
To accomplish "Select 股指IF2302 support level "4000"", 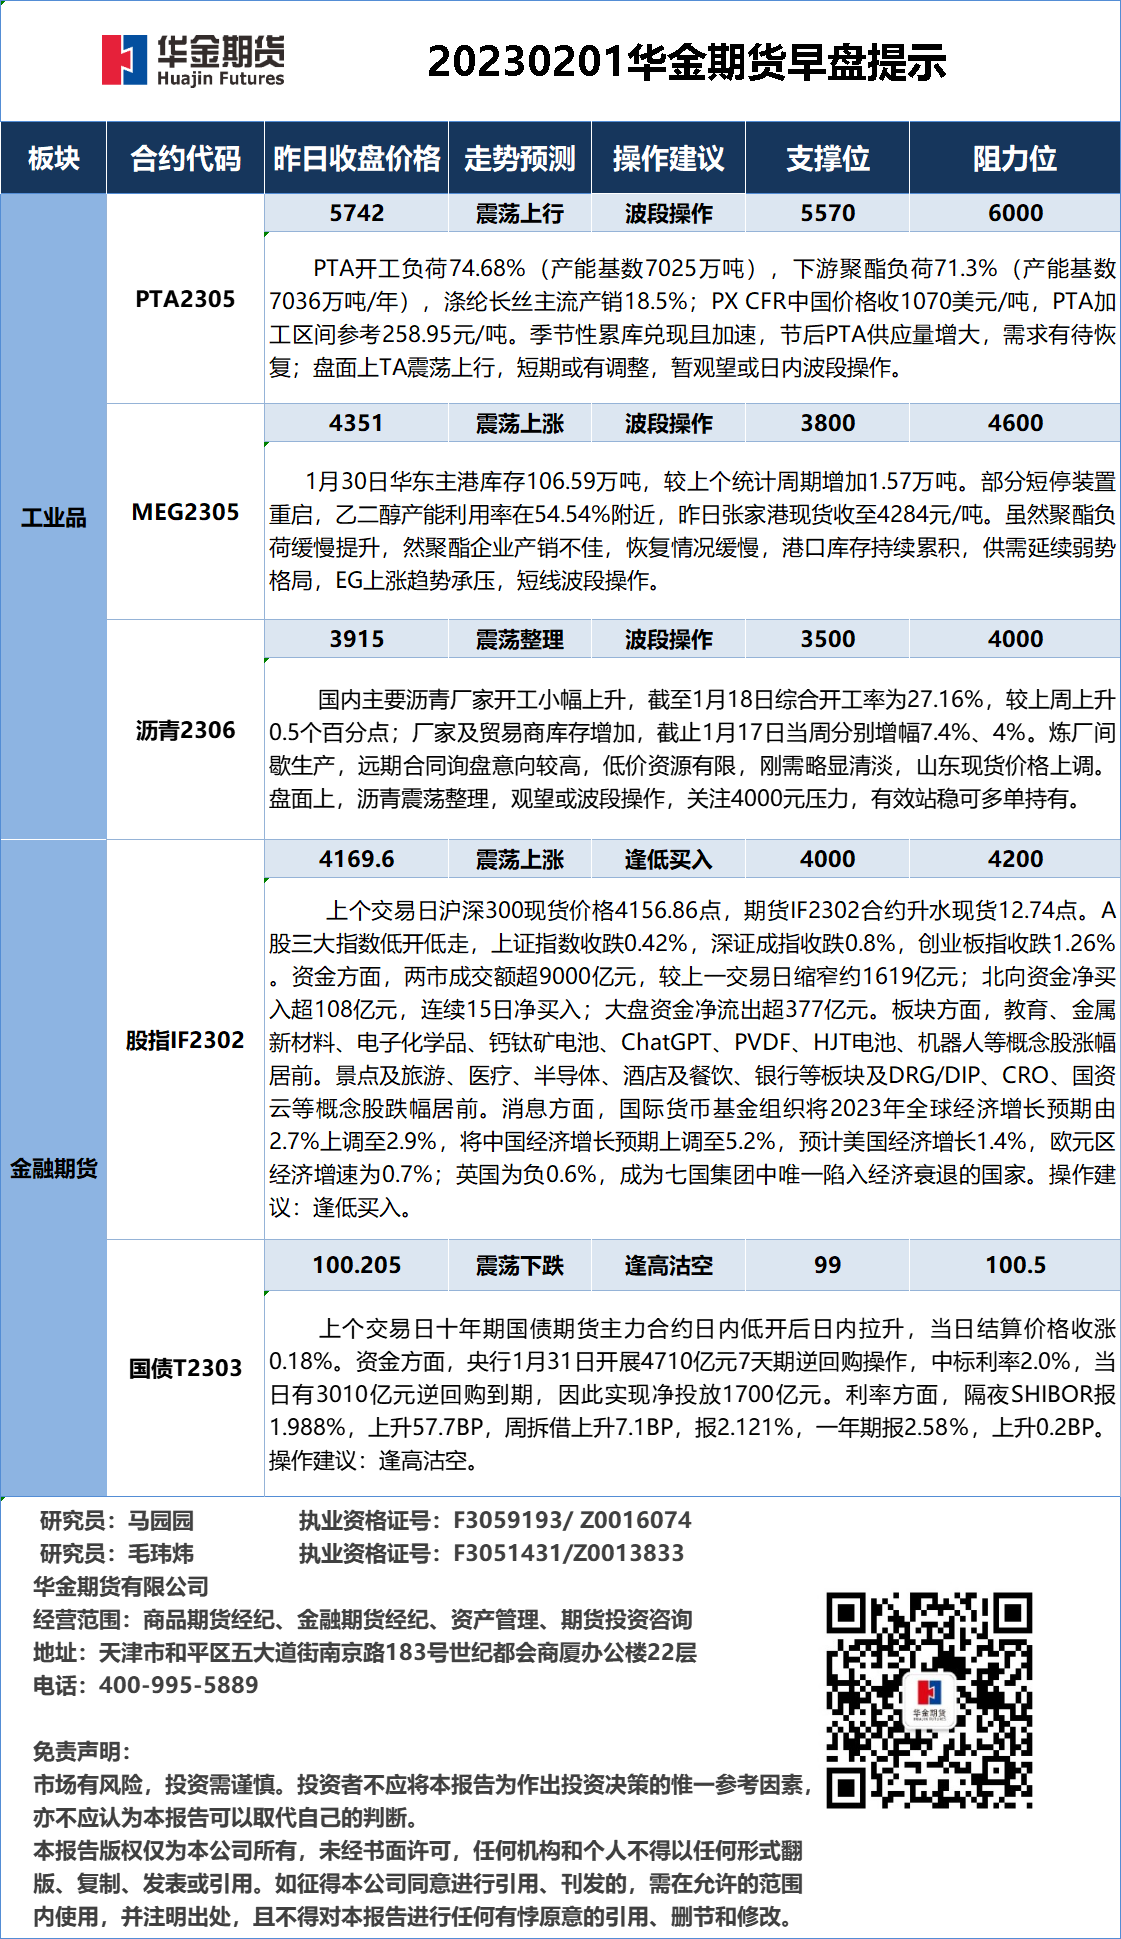I will (827, 859).
